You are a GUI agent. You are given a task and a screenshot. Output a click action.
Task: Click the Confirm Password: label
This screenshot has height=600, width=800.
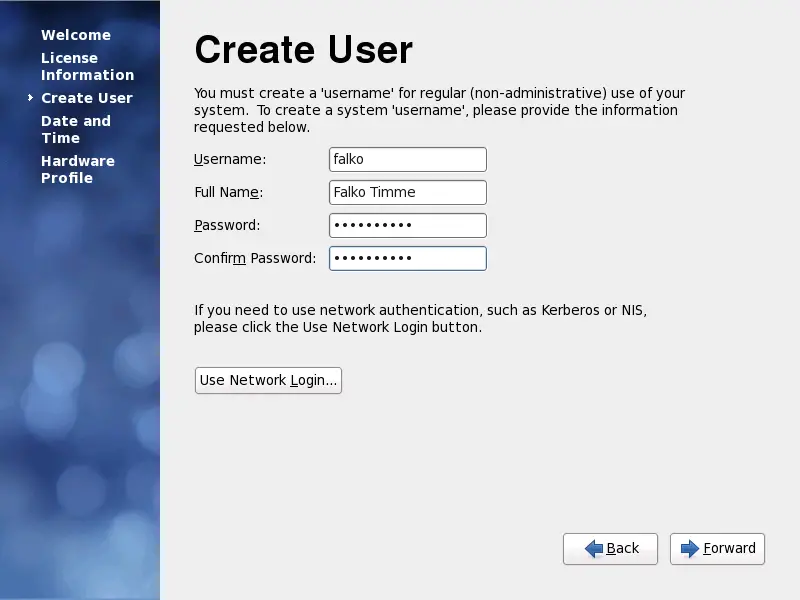255,258
